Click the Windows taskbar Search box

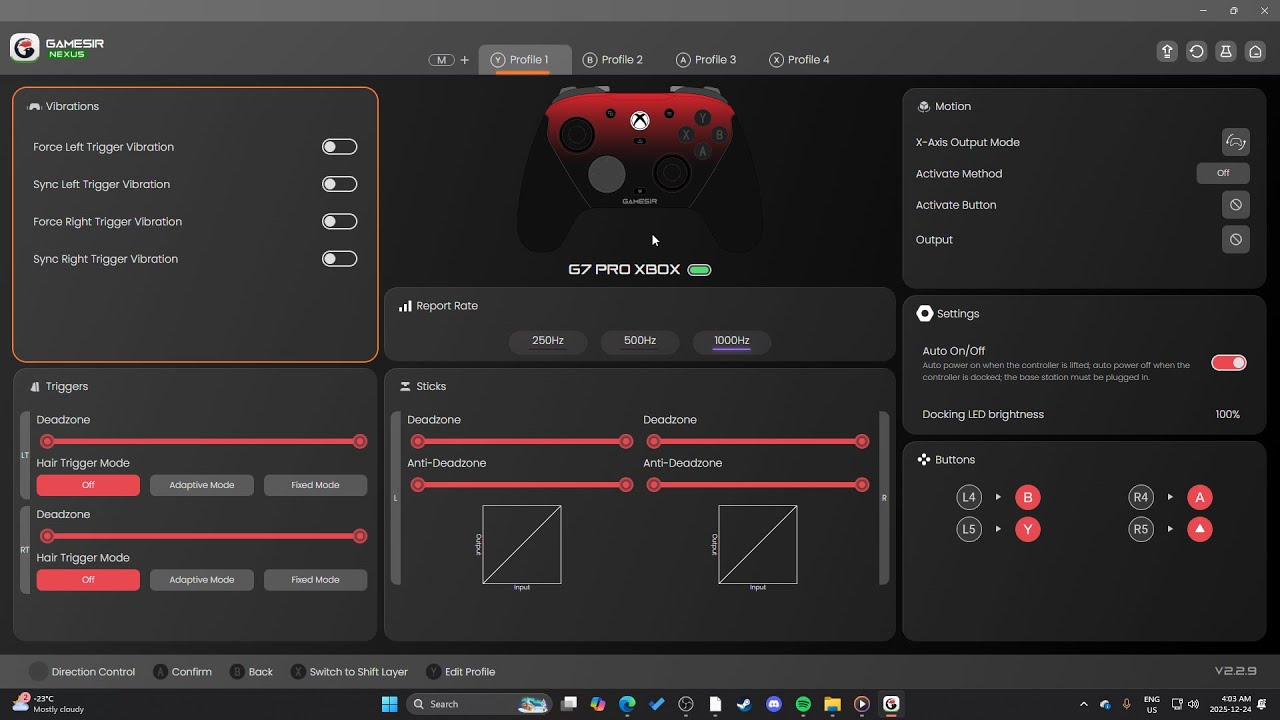click(x=480, y=704)
